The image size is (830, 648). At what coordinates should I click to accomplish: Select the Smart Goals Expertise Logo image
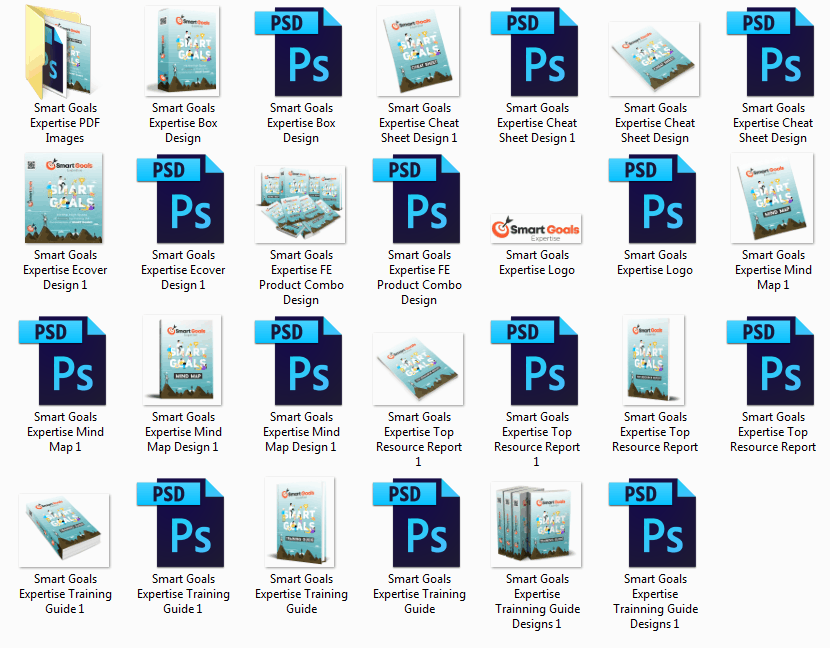click(x=537, y=230)
